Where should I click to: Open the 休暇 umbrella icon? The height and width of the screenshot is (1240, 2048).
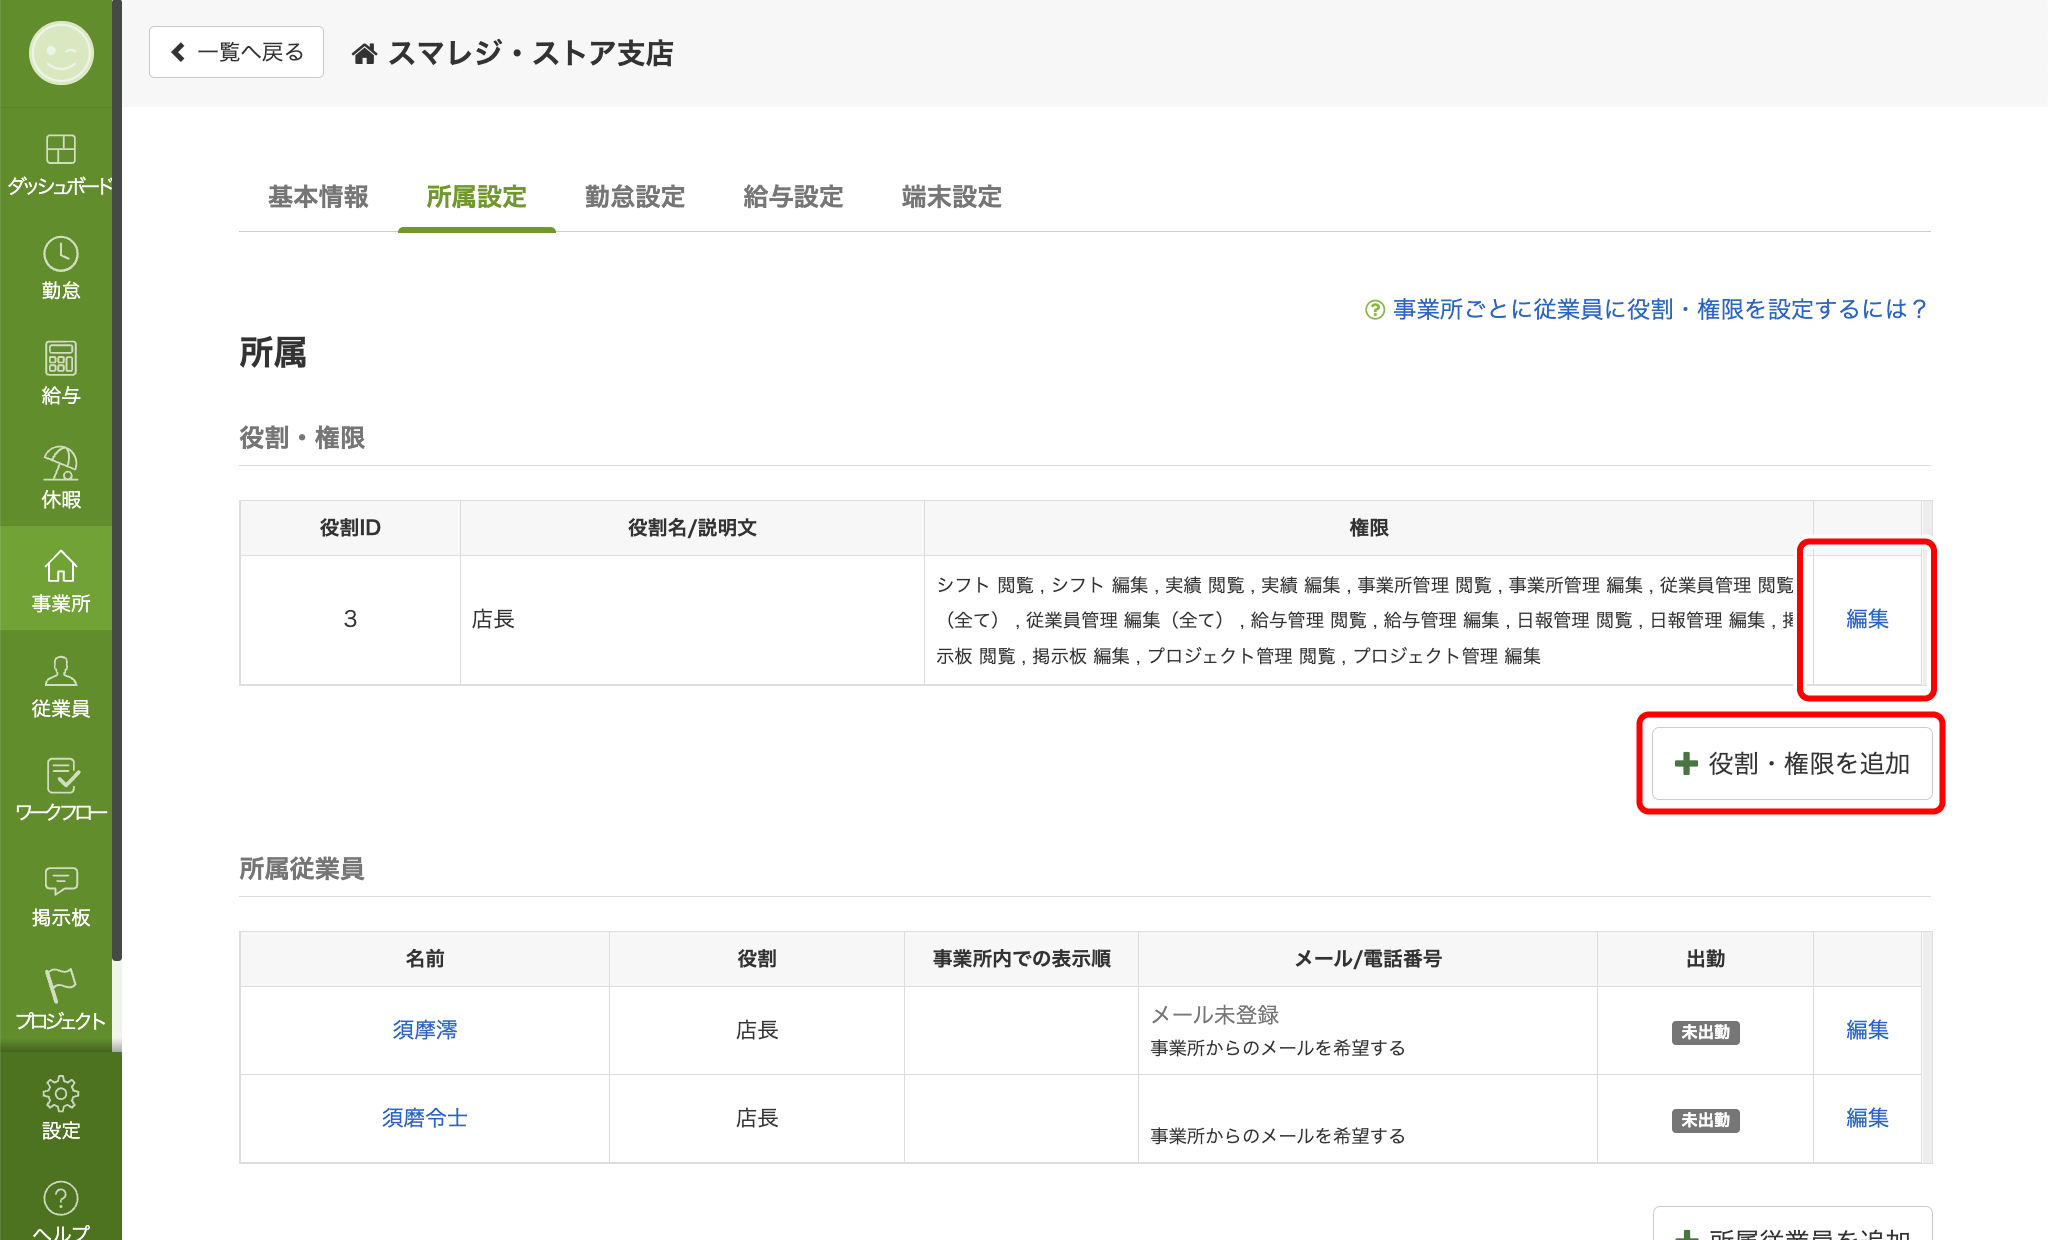point(60,464)
